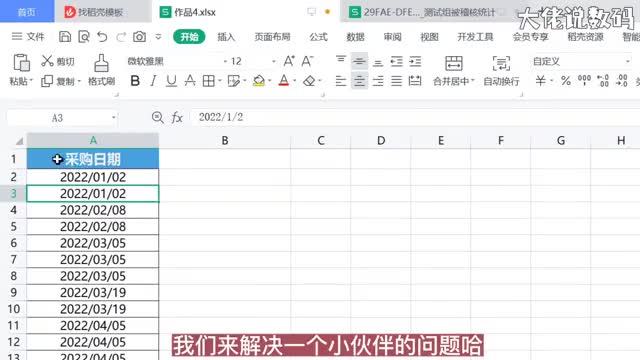Open the 开发工具 ribbon tab
640x360 pixels.
[x=475, y=37]
